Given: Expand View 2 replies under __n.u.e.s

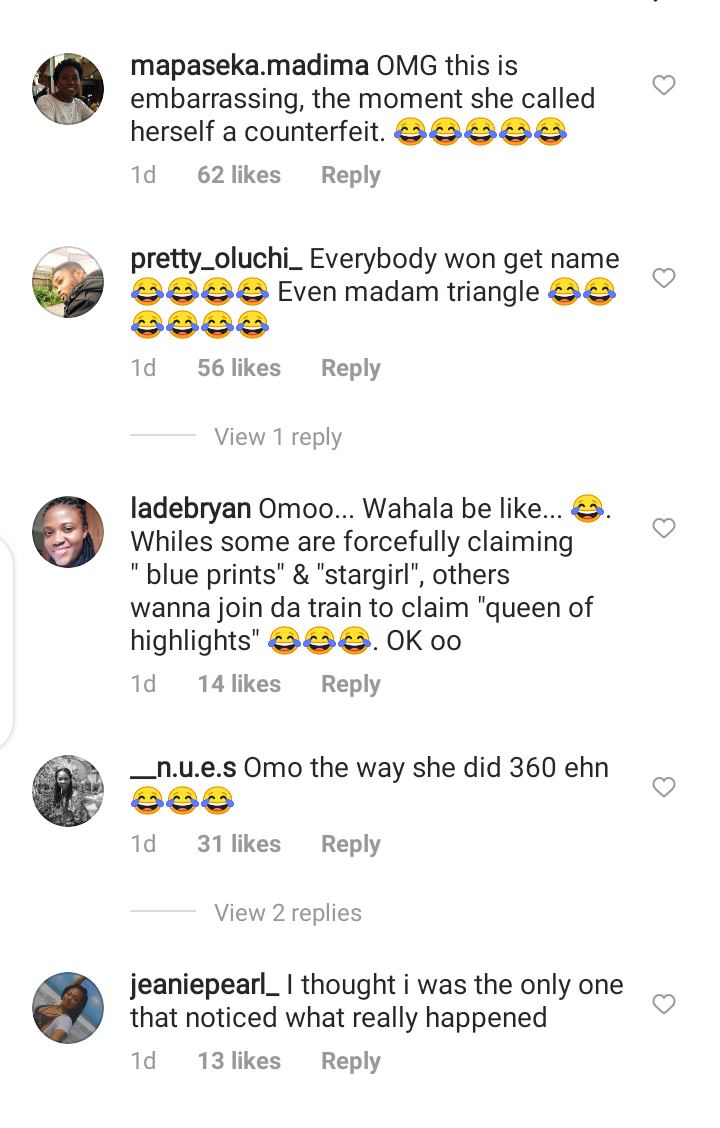Looking at the screenshot, I should [x=288, y=912].
